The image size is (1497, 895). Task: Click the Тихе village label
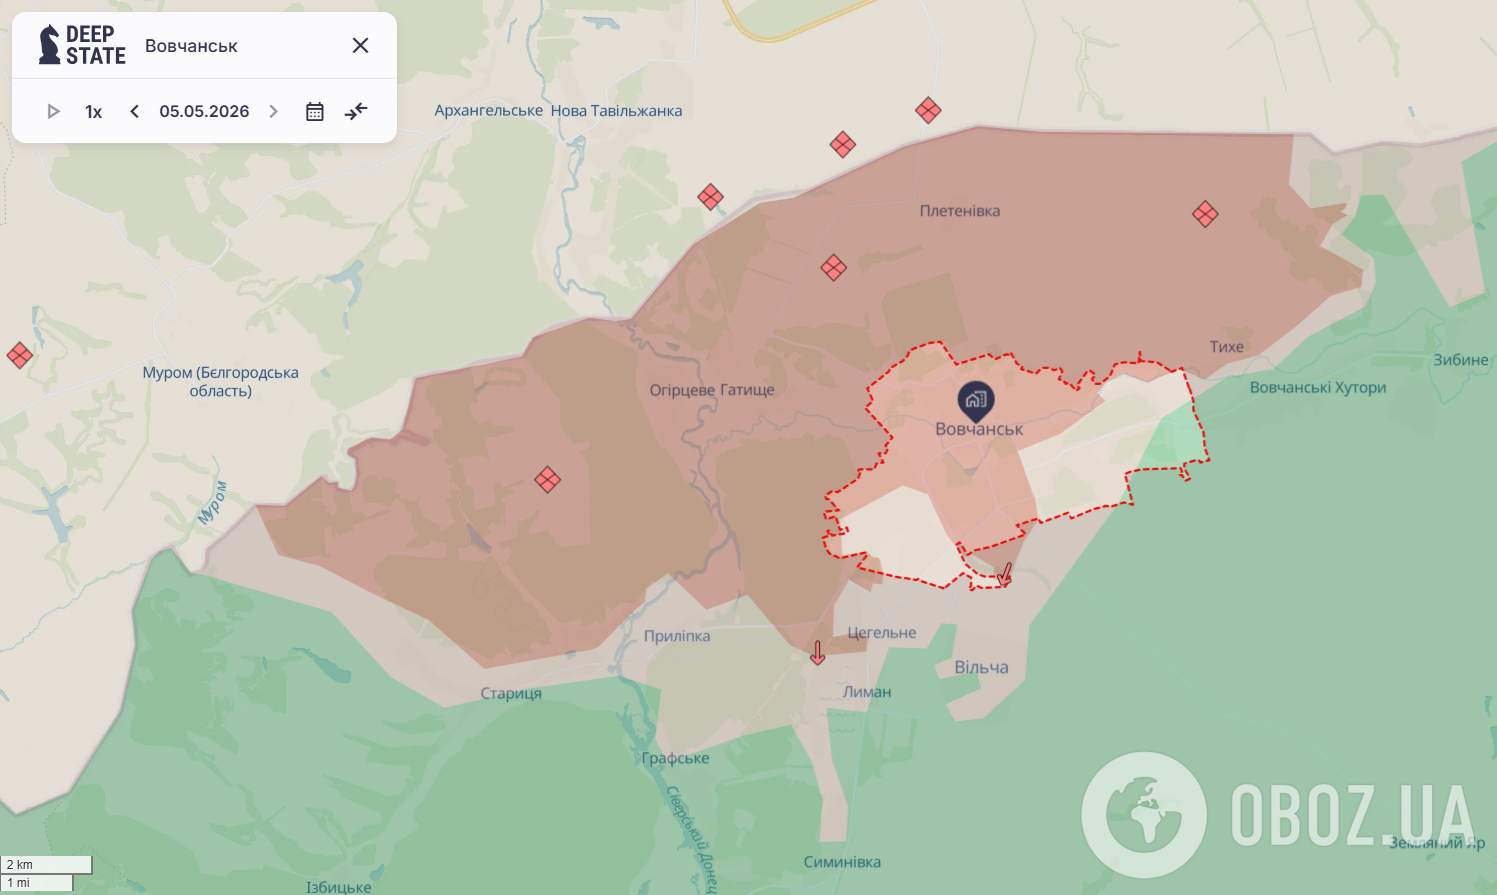pos(1227,347)
